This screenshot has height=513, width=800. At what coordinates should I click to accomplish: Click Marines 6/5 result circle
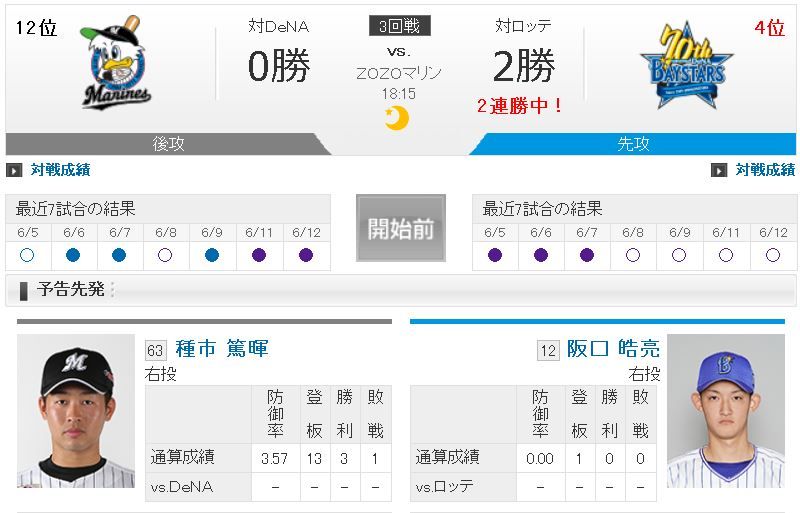(27, 255)
